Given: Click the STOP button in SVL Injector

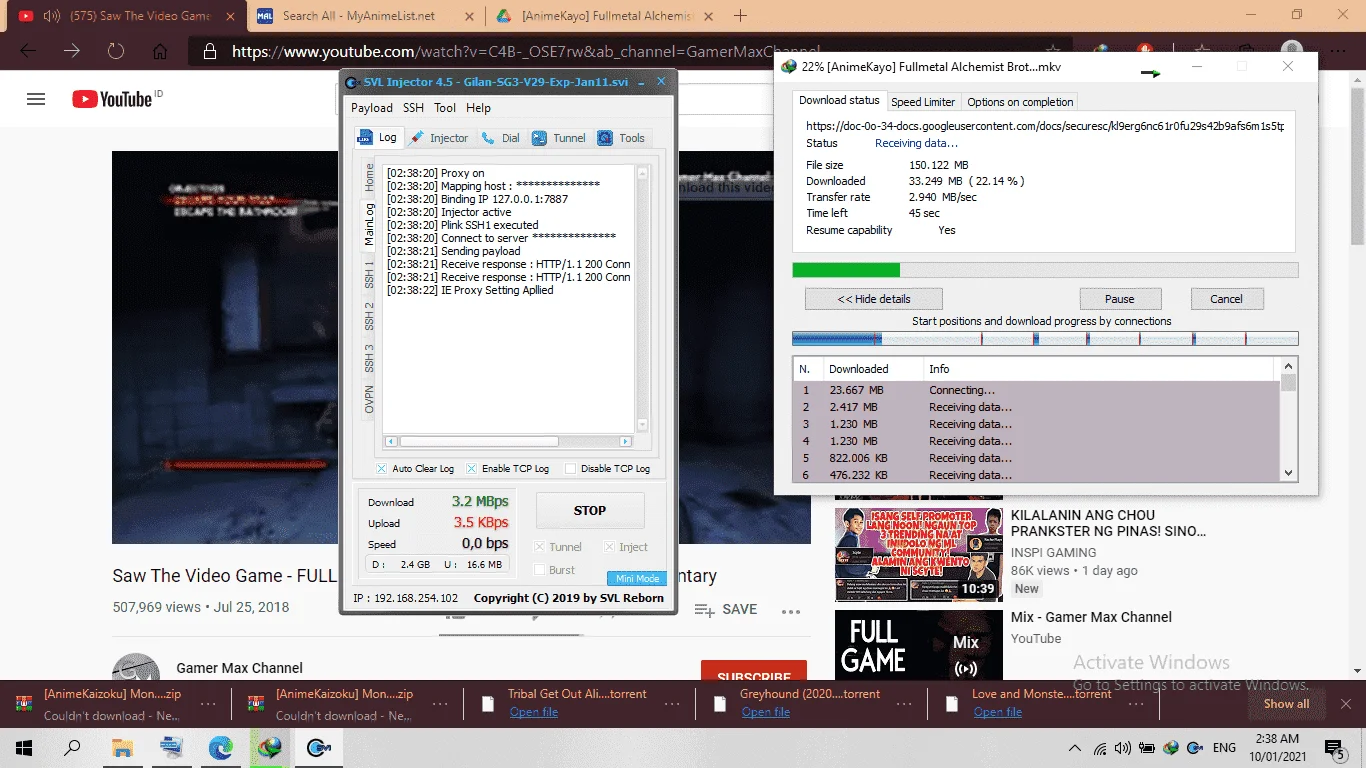Looking at the screenshot, I should coord(590,510).
